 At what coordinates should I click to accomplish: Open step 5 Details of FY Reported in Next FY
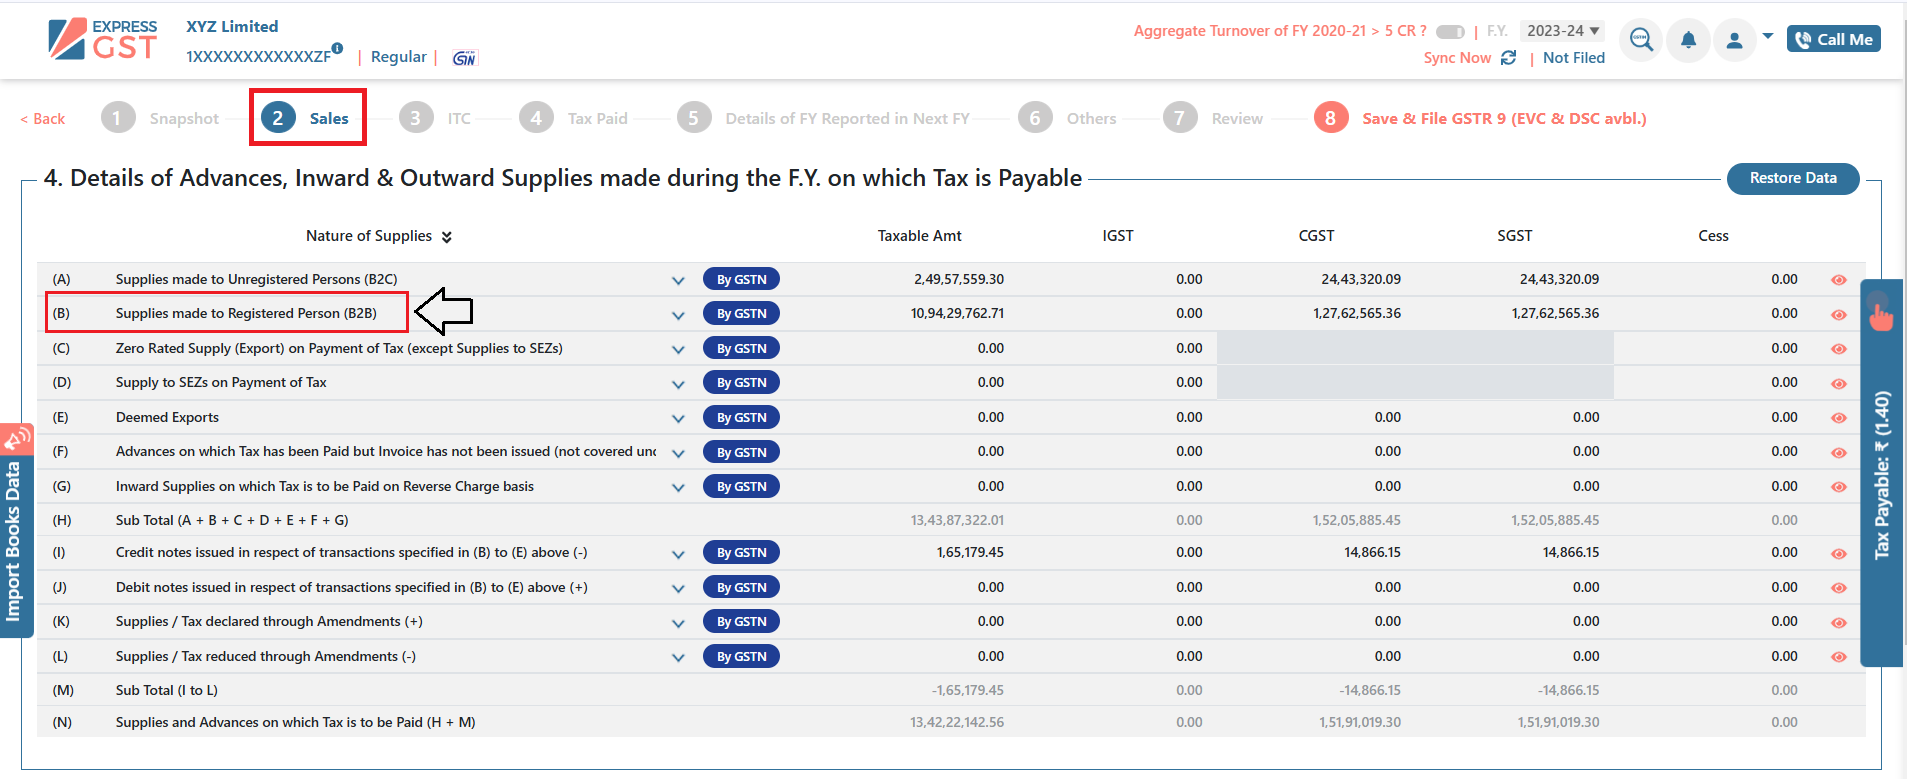tap(823, 118)
